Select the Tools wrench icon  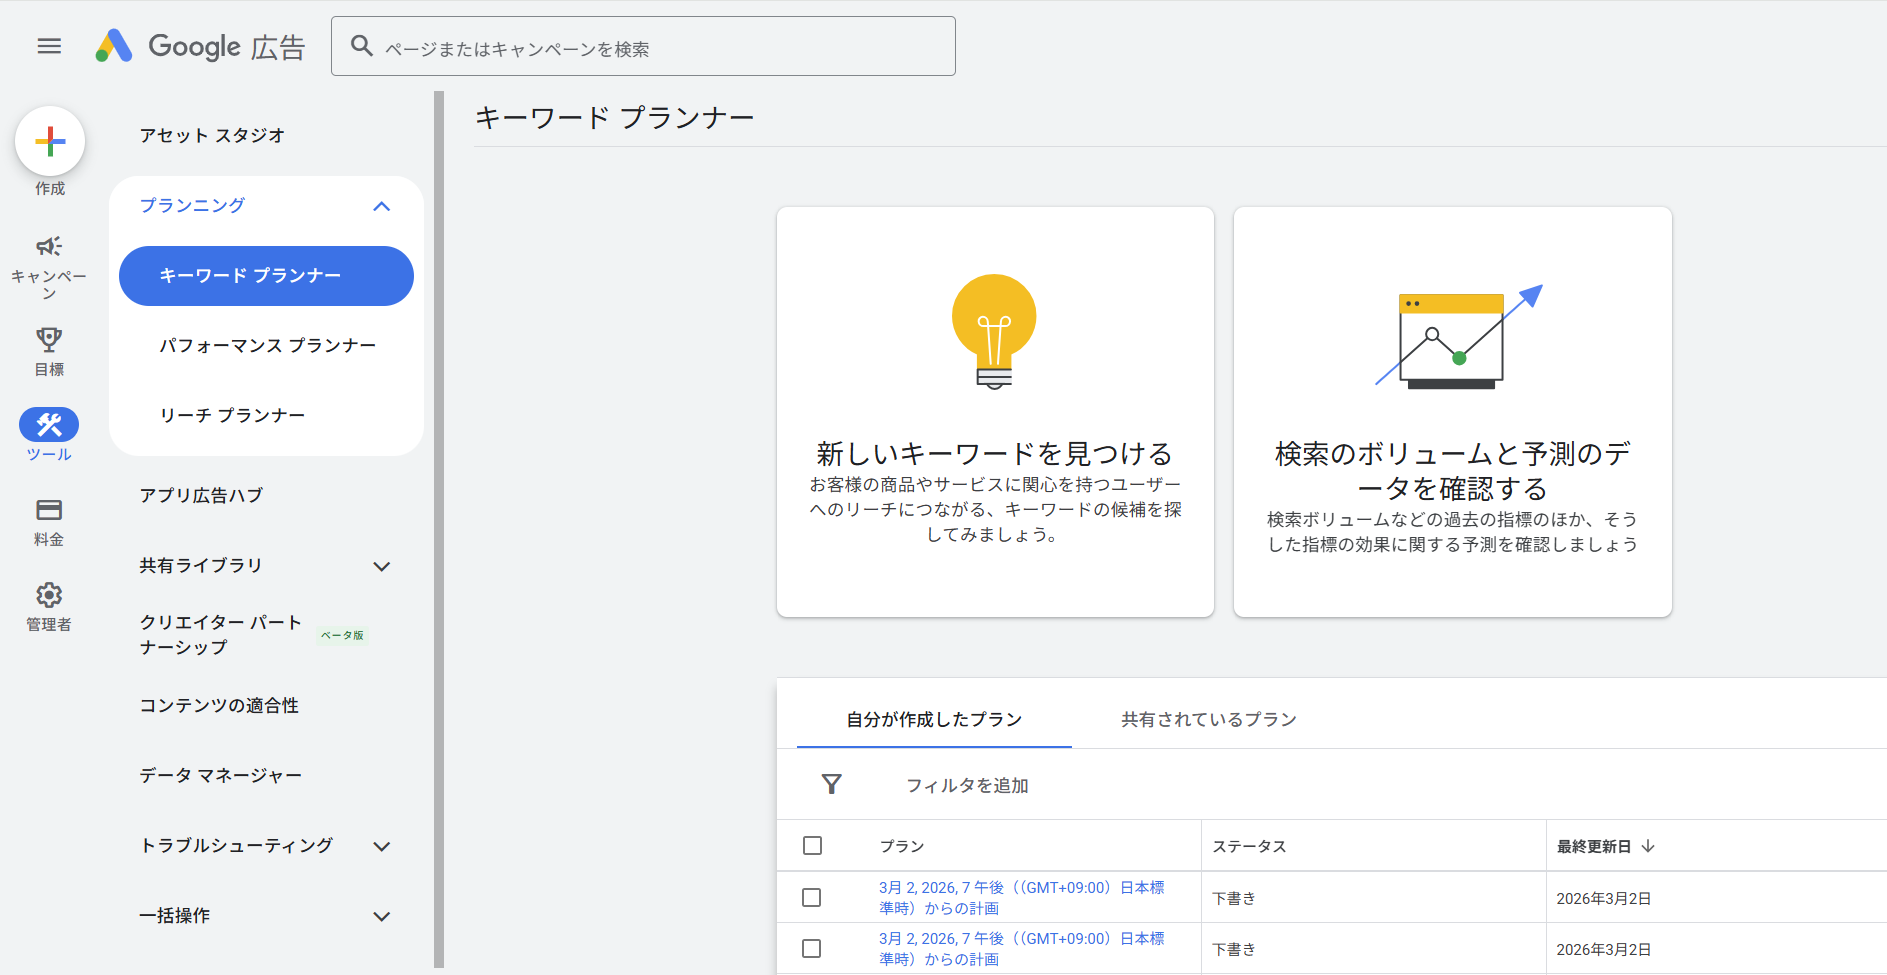coord(49,425)
